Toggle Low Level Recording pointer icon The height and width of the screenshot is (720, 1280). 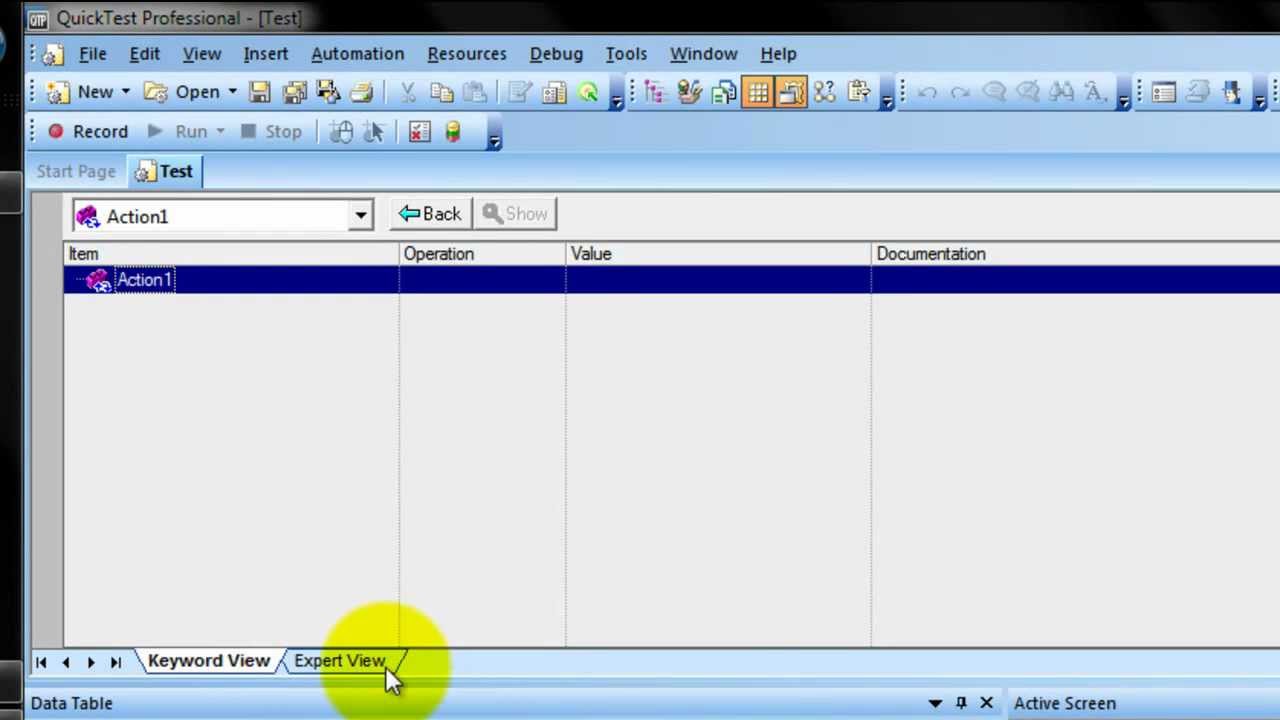(x=374, y=131)
